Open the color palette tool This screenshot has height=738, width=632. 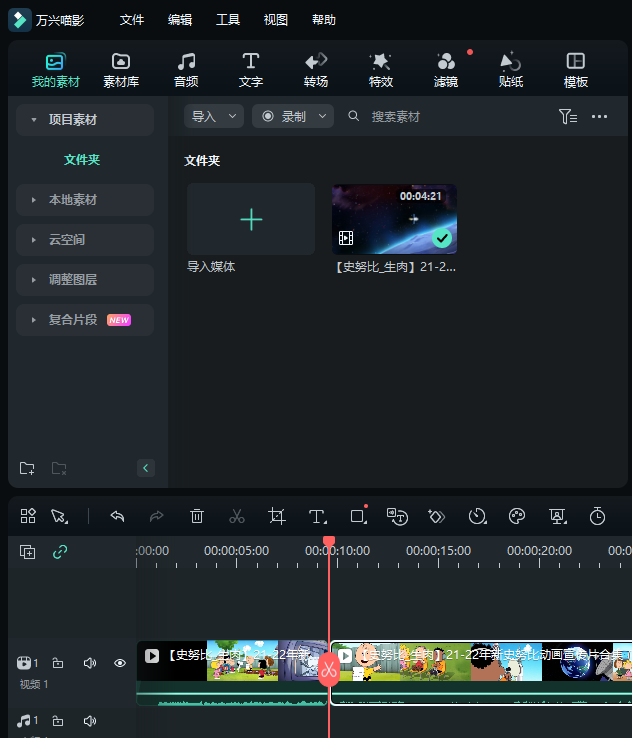[517, 516]
